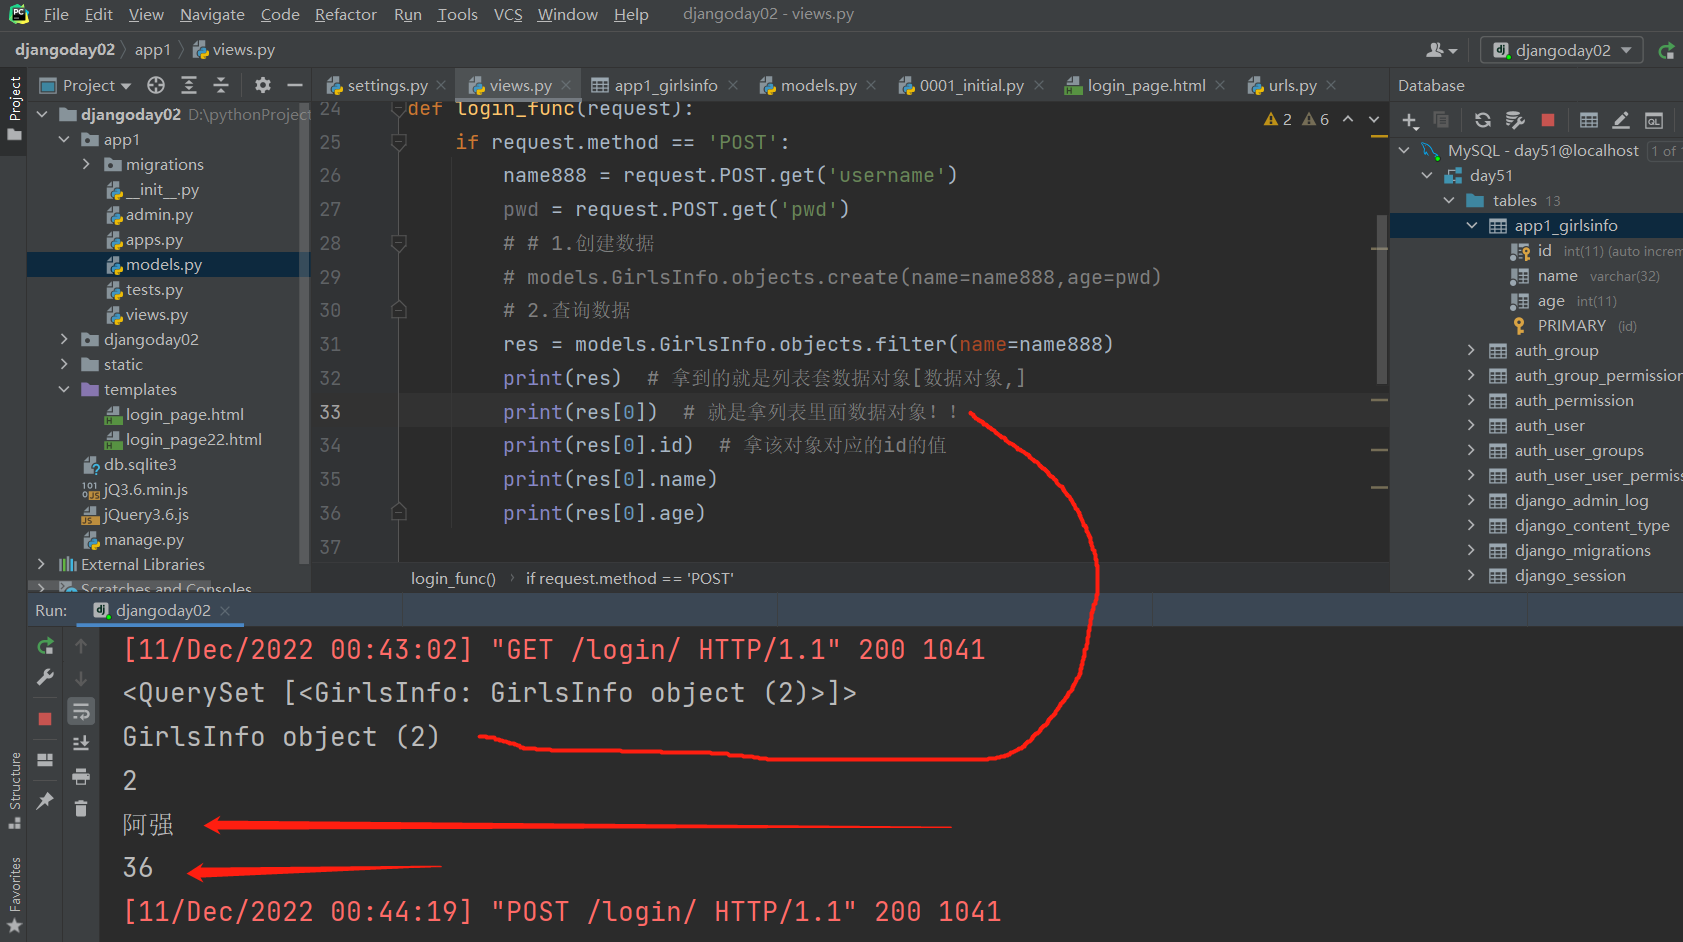
Task: Open the Project panel gear settings
Action: [x=263, y=85]
